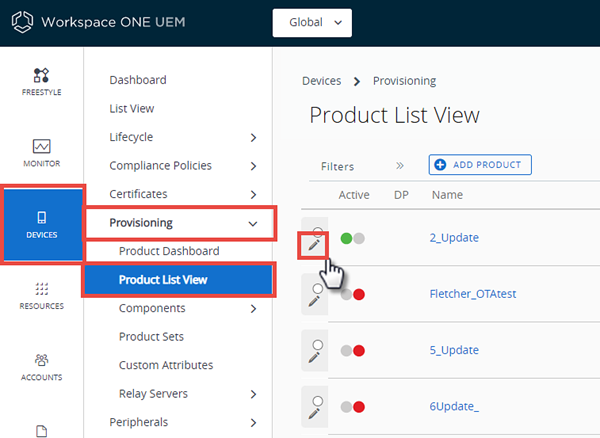Sort by the DP column header
This screenshot has width=600, height=438.
[x=401, y=195]
